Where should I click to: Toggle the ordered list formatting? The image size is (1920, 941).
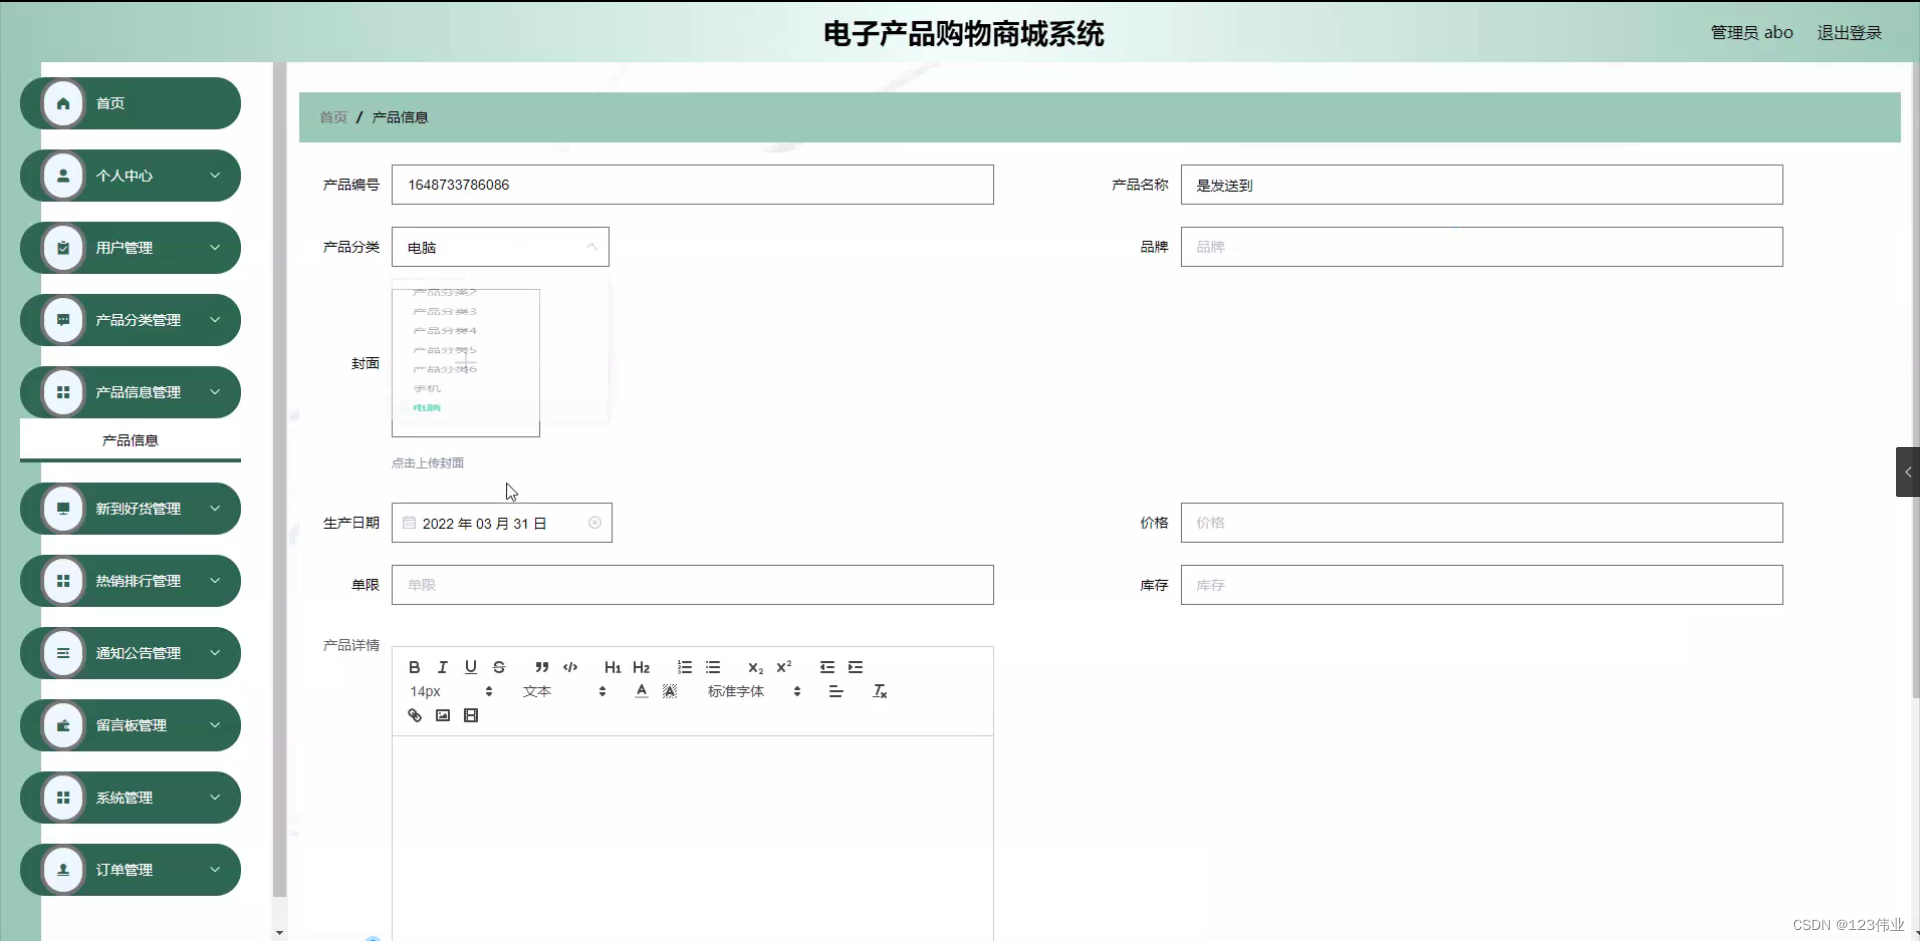point(685,667)
